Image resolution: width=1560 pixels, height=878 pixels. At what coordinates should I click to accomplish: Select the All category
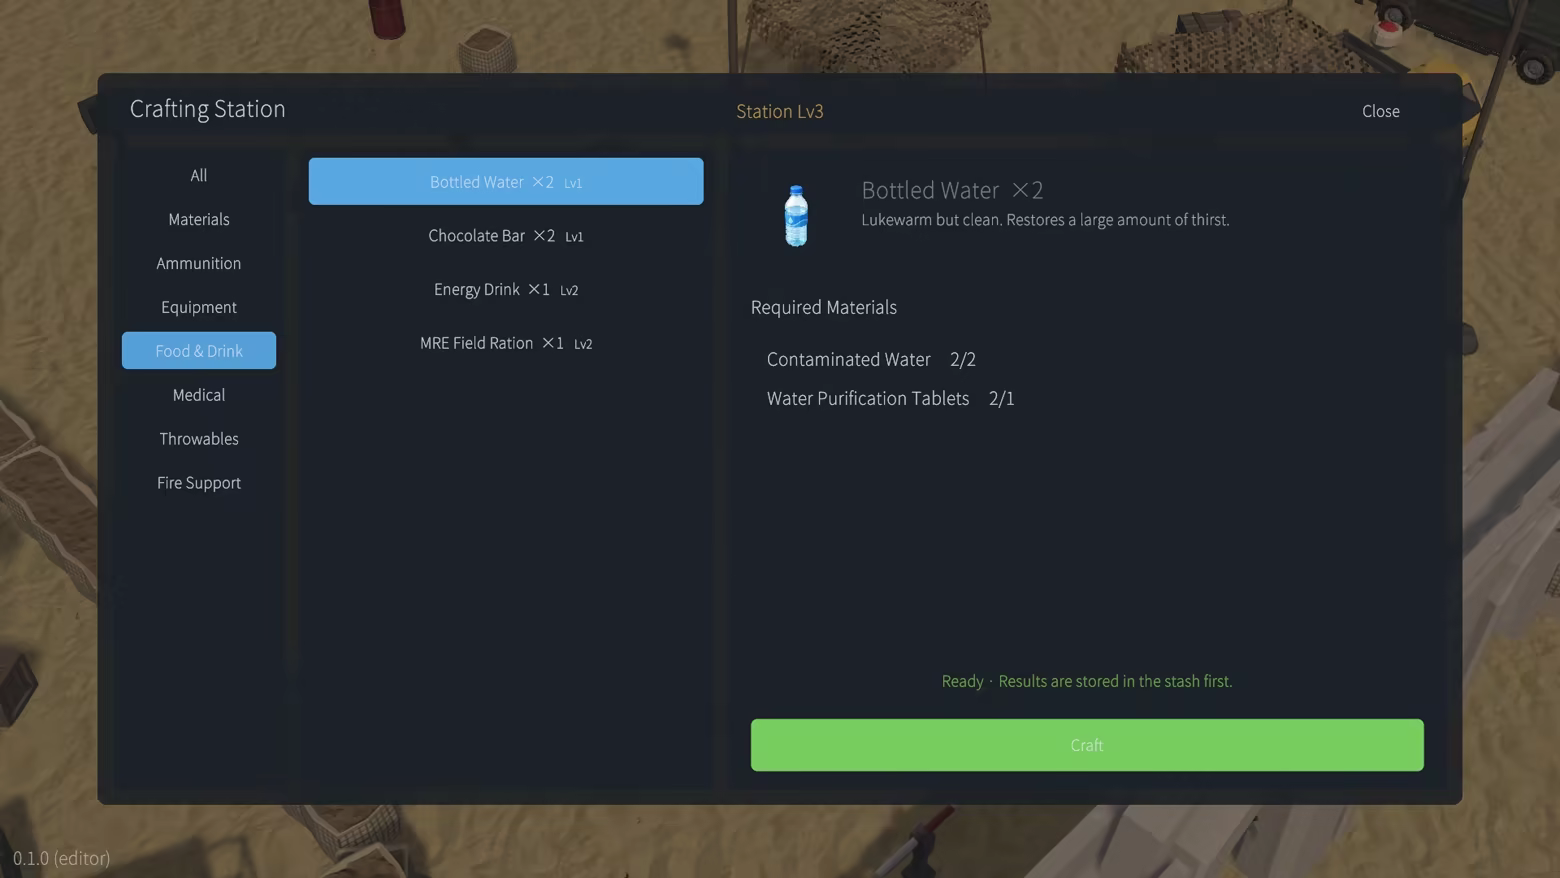point(199,175)
